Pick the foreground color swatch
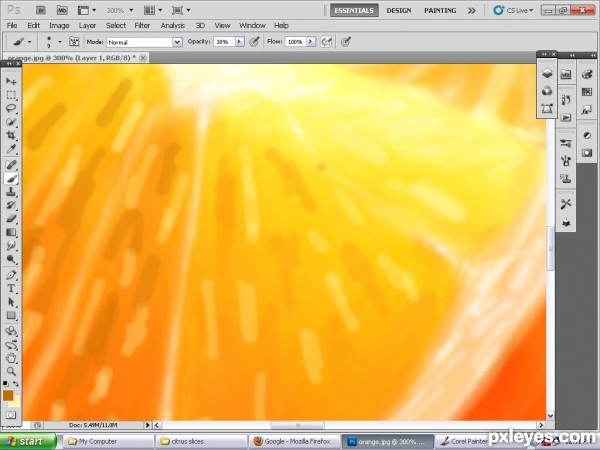 click(8, 396)
